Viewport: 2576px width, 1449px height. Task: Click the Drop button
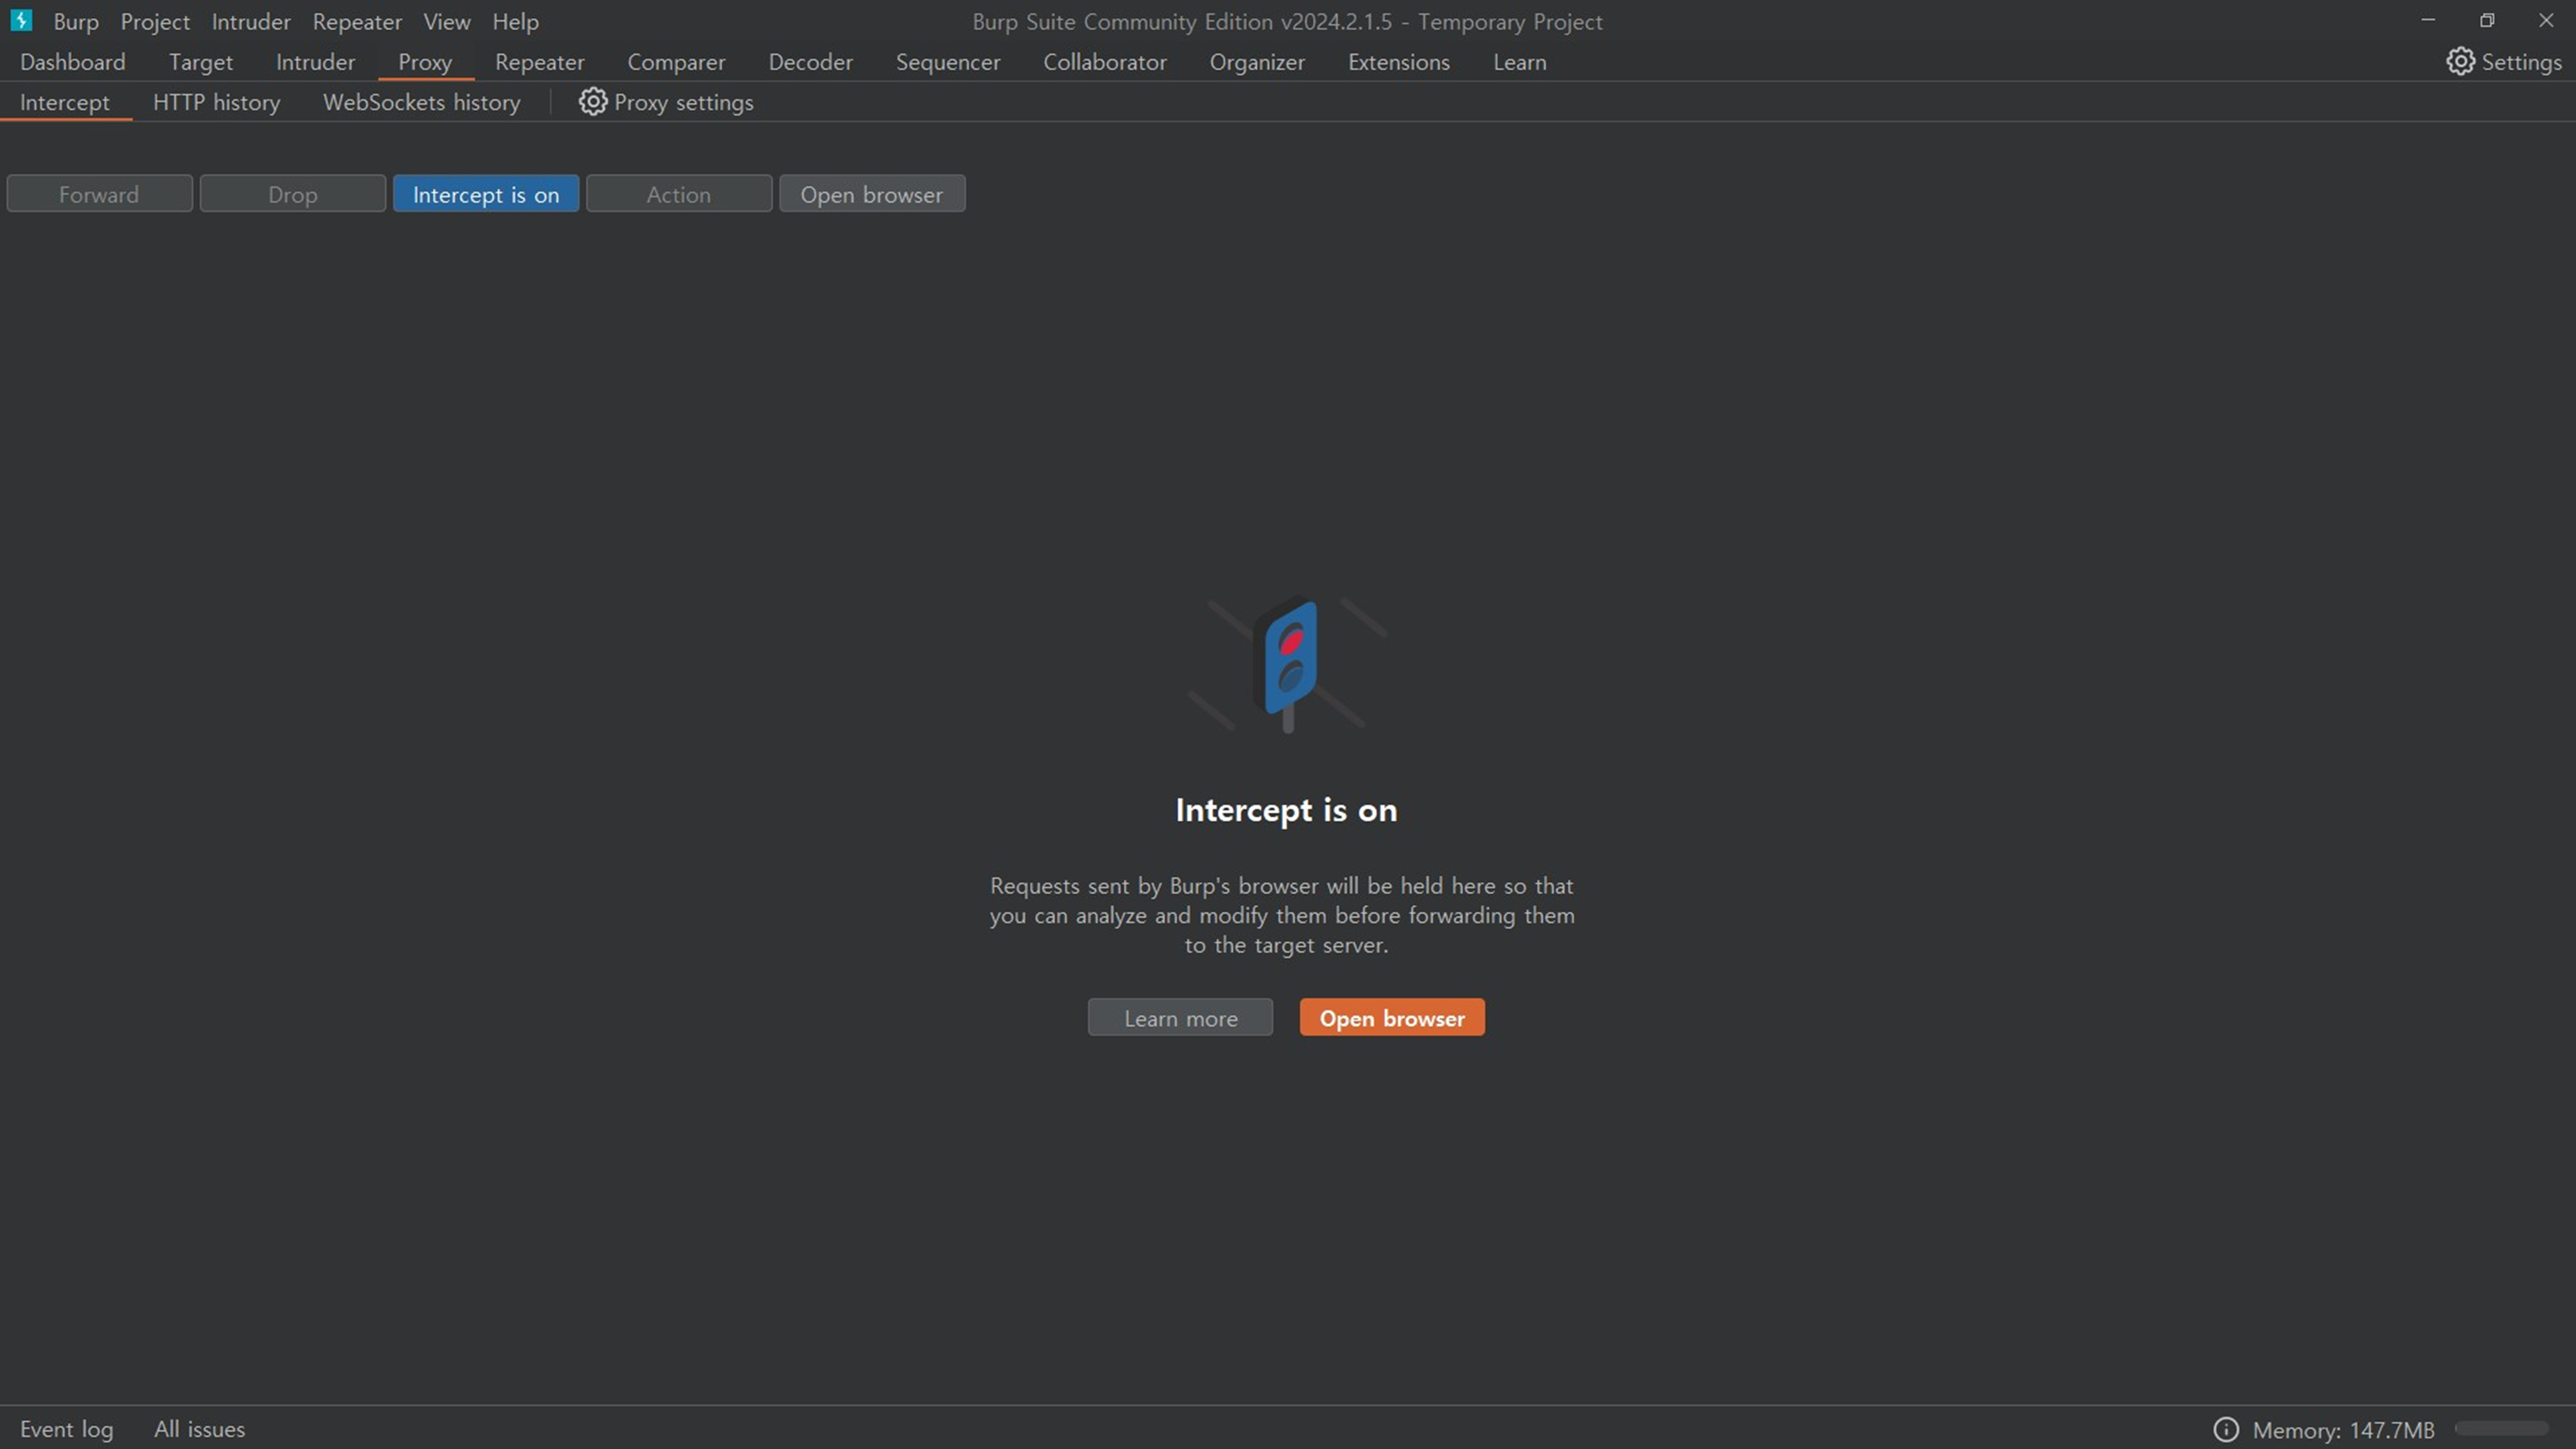coord(293,194)
